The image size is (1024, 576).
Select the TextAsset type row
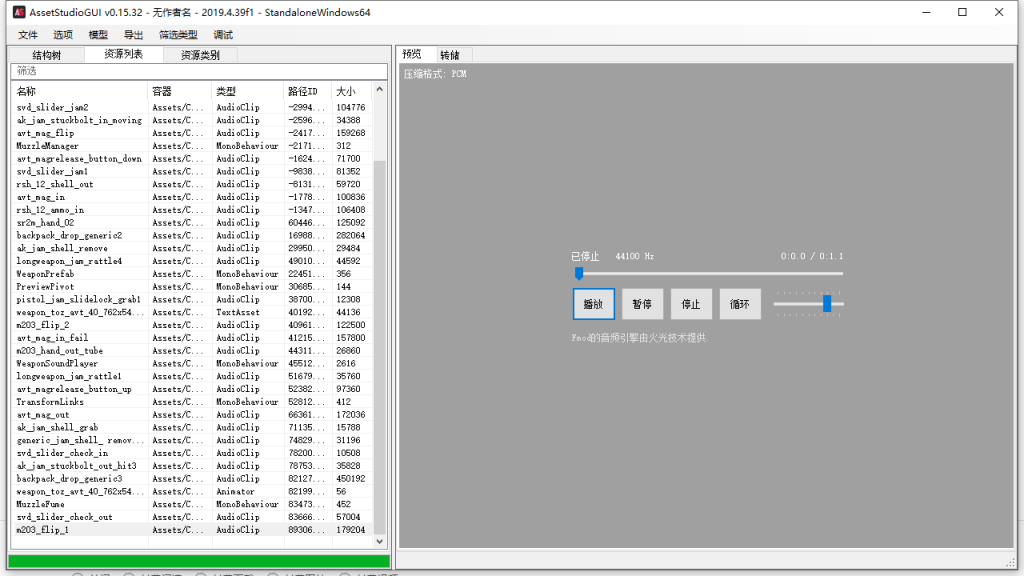[x=192, y=312]
